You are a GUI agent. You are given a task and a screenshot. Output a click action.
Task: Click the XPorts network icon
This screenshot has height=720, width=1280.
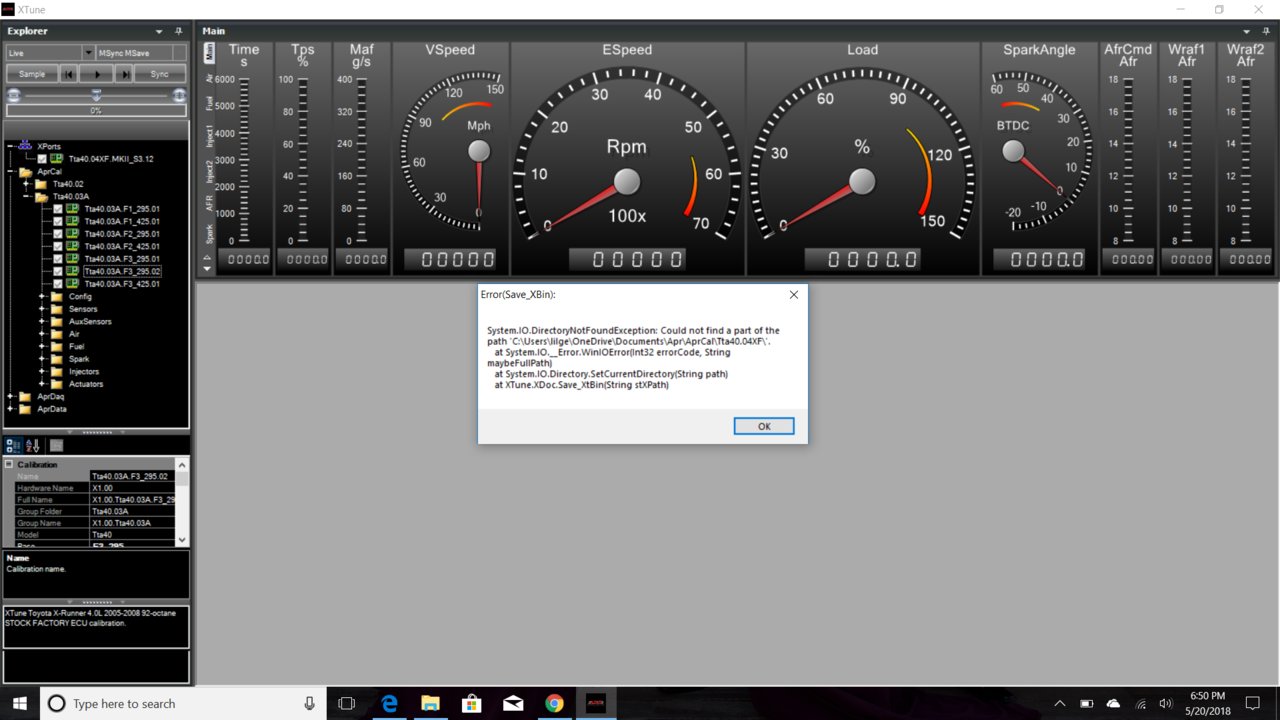pyautogui.click(x=26, y=146)
